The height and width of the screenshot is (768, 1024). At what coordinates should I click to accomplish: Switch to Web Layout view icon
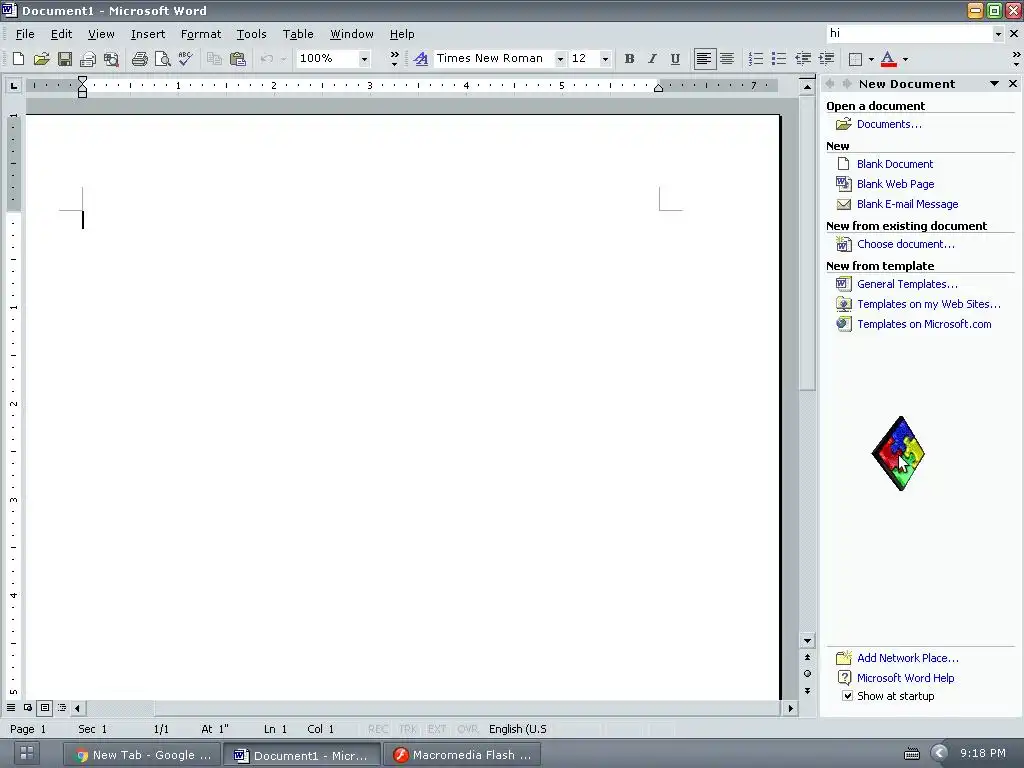coord(28,707)
